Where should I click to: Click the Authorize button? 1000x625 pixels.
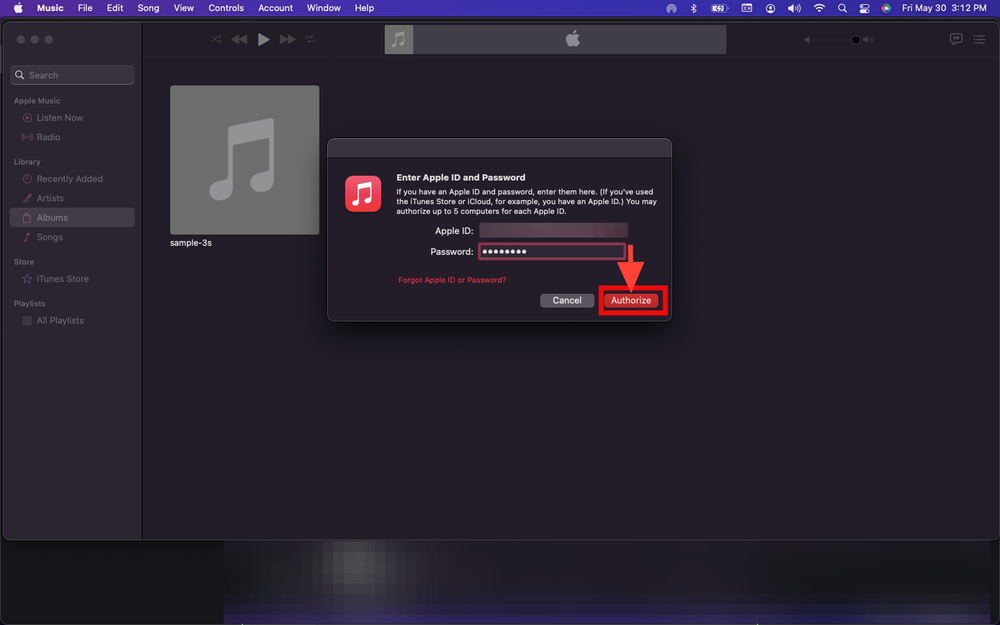click(631, 299)
